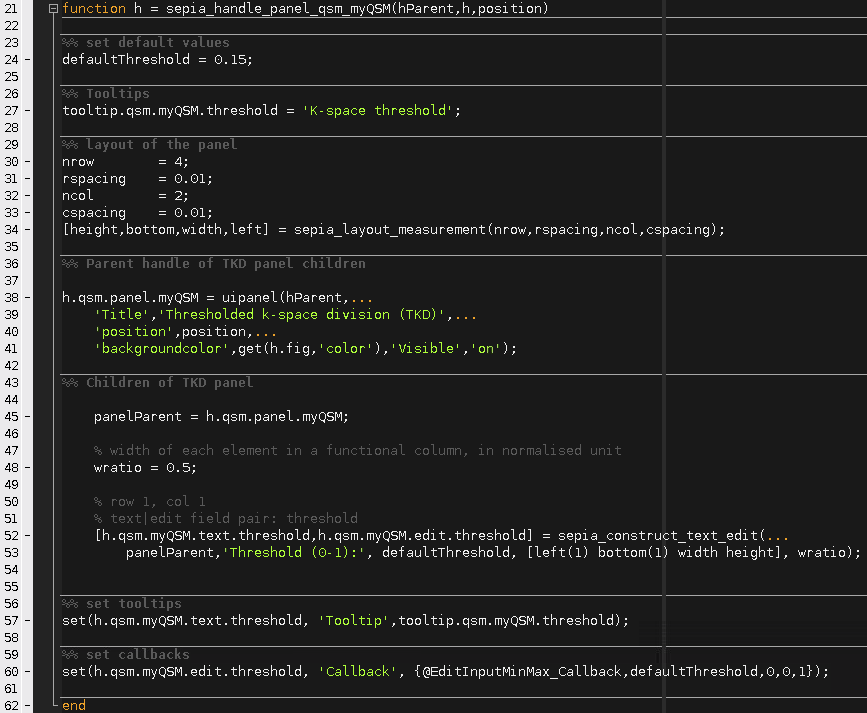Select line number 55 in the gutter
Screen dimensions: 867x713
[x=11, y=587]
